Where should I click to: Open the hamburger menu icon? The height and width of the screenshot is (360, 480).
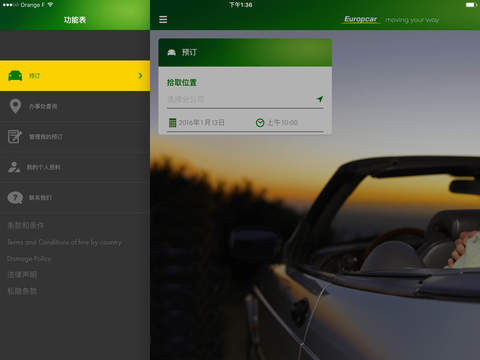(x=163, y=19)
